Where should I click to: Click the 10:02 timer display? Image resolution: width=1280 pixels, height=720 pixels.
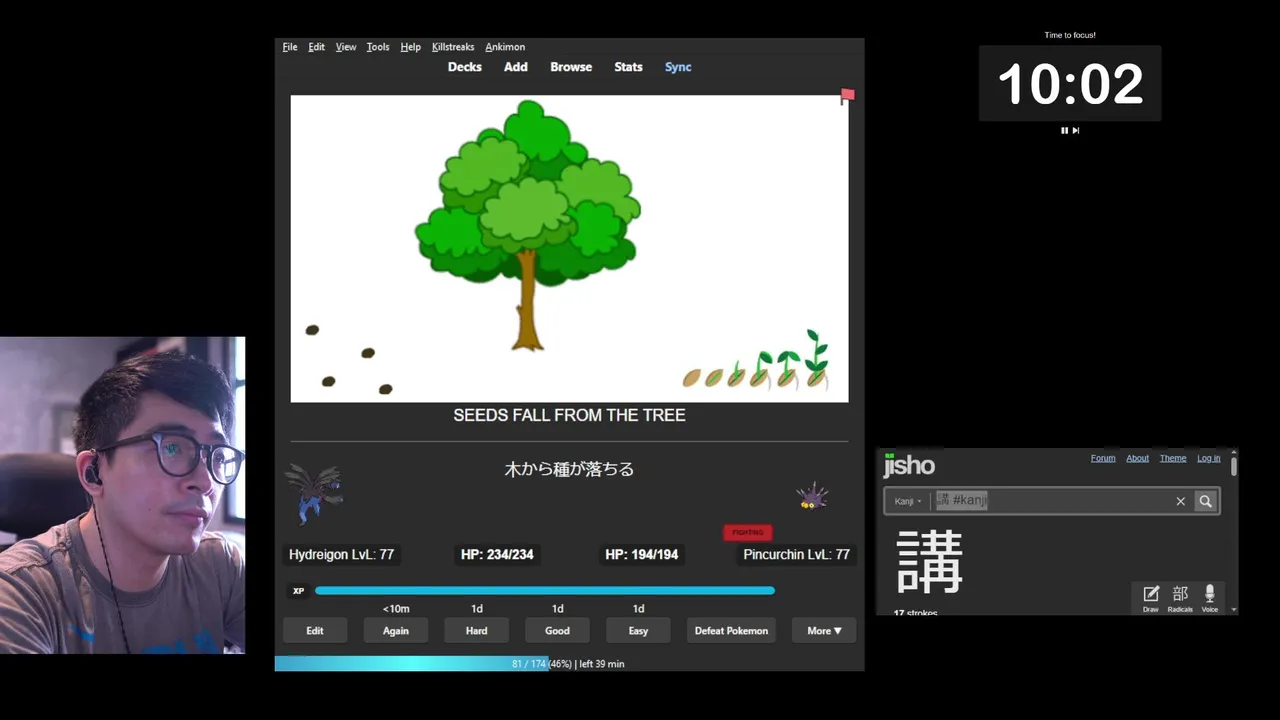click(x=1070, y=84)
